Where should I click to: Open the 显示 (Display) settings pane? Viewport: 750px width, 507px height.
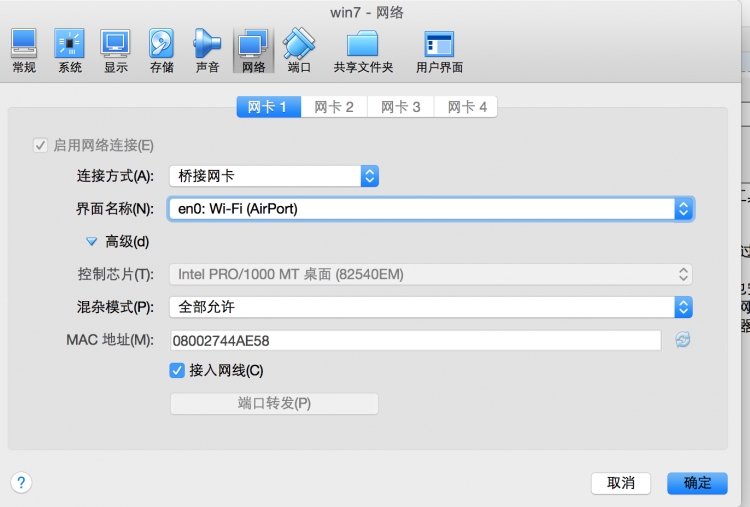tap(116, 51)
